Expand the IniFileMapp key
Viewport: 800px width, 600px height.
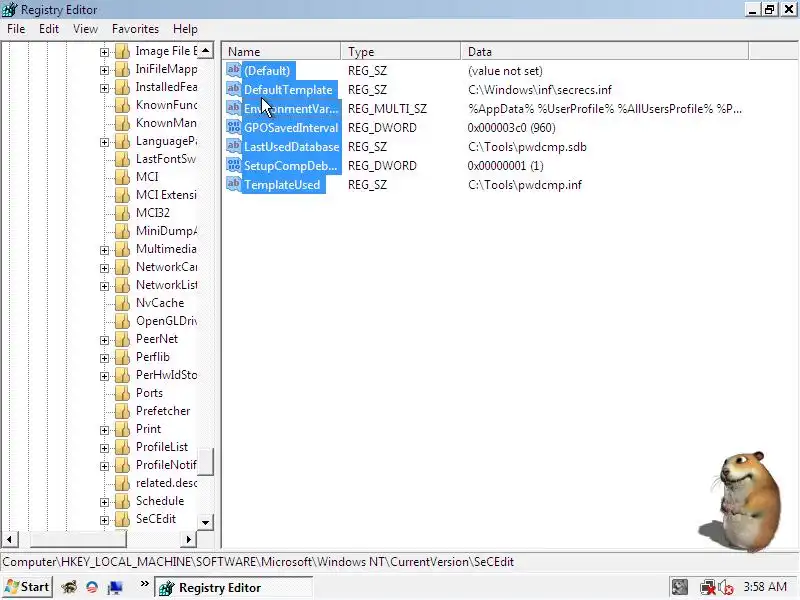(105, 70)
